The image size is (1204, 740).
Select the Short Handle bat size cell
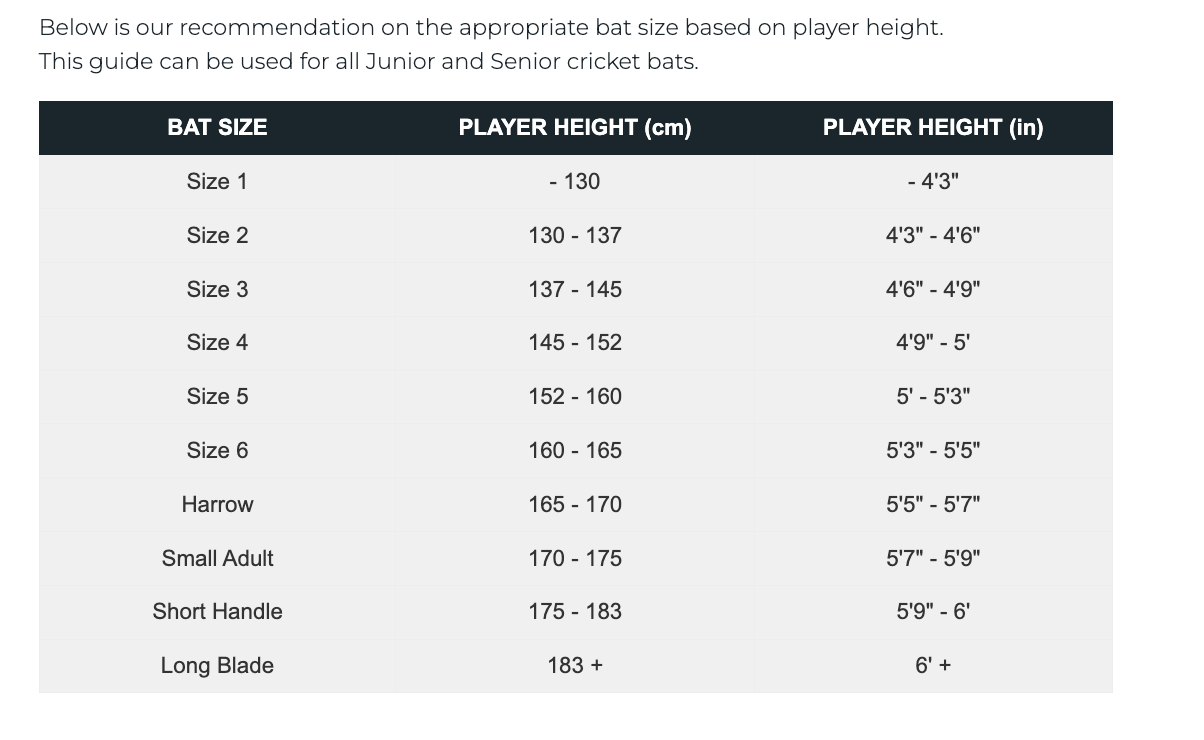(x=217, y=612)
